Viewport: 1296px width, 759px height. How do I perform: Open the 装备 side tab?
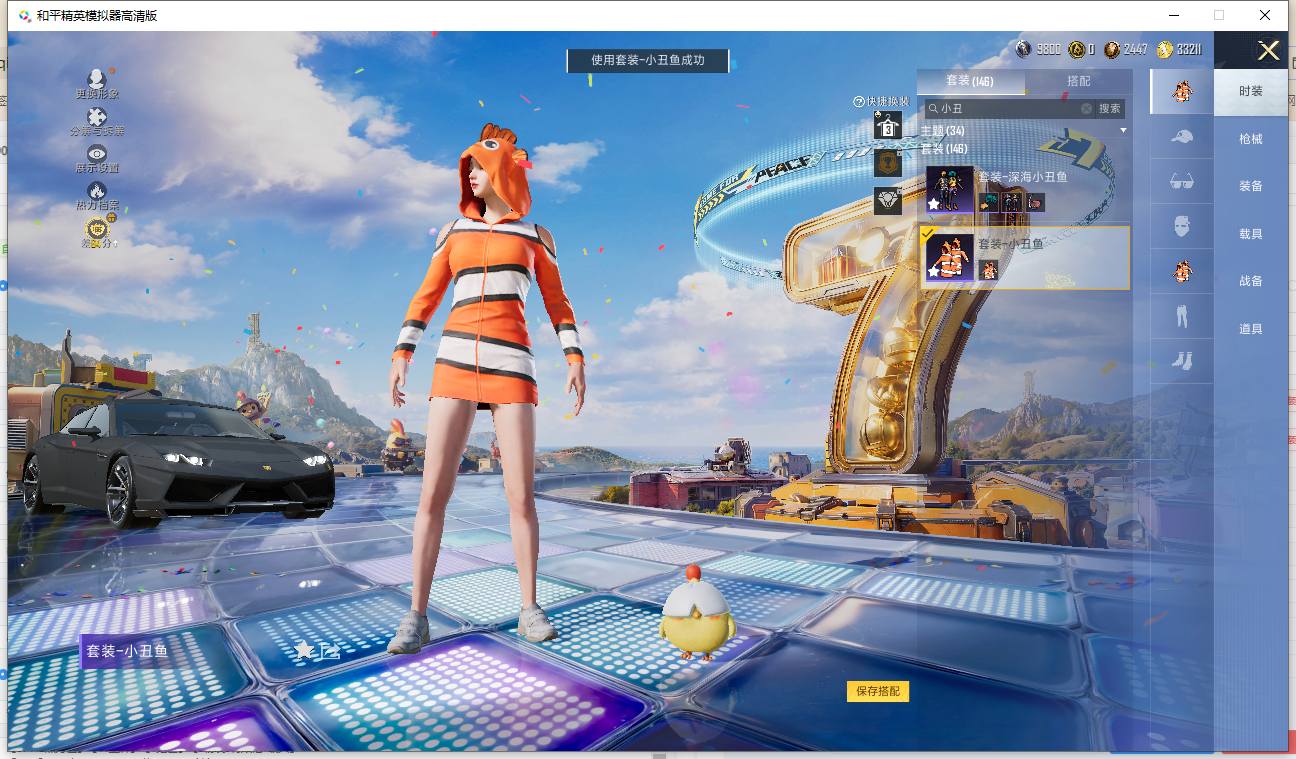tap(1251, 186)
